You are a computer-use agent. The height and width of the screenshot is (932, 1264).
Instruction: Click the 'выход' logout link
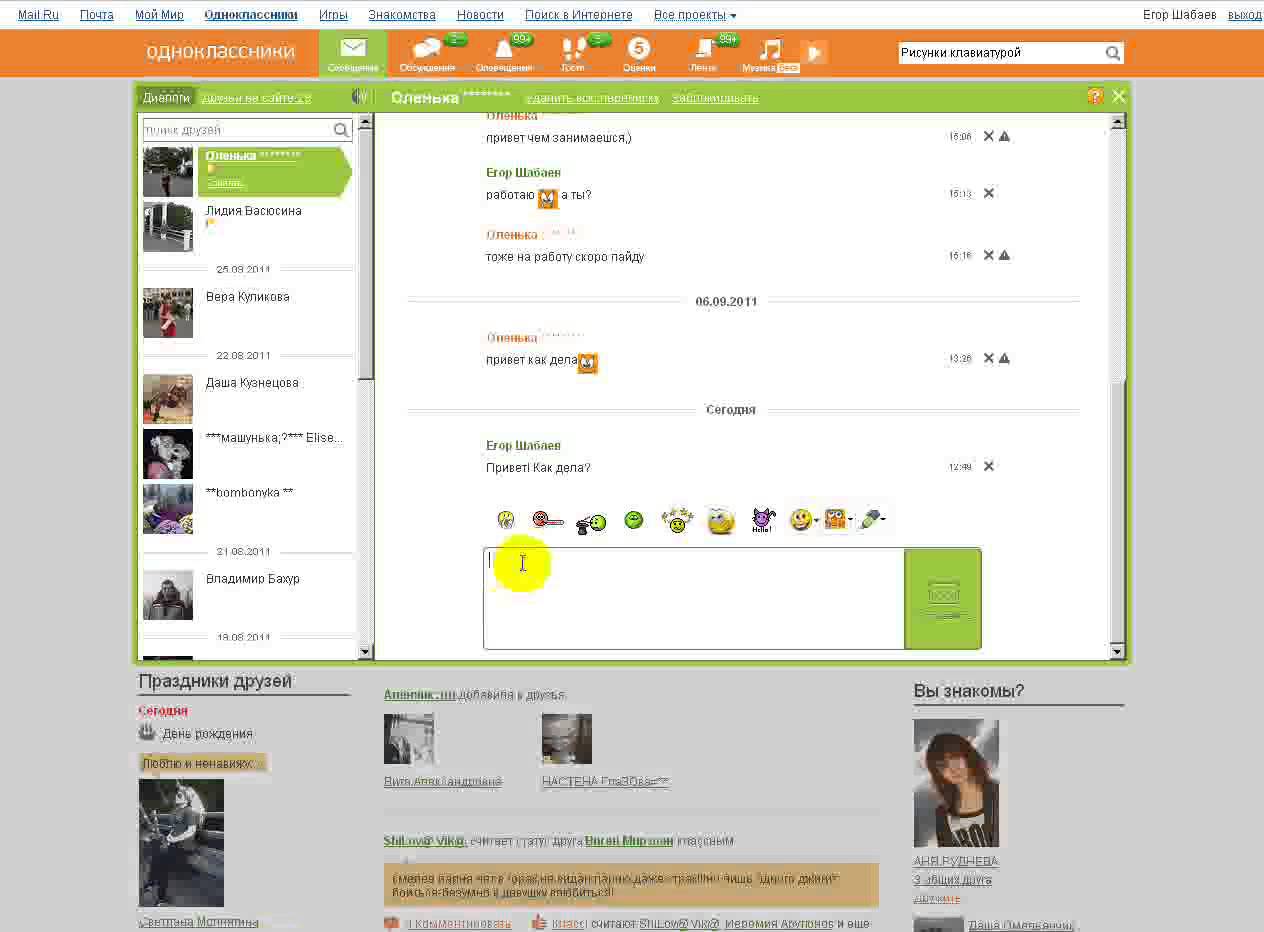pyautogui.click(x=1245, y=15)
